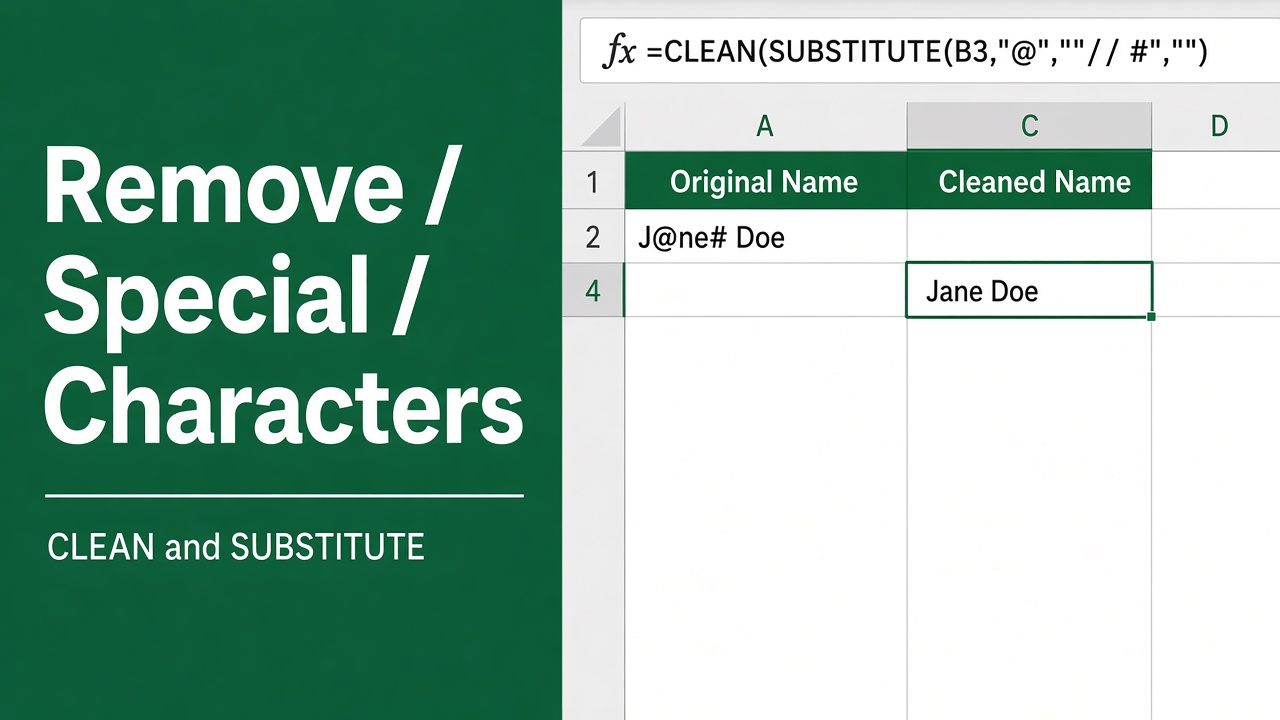Click empty cell C2 under Cleaned Name
1280x720 pixels.
coord(1029,237)
